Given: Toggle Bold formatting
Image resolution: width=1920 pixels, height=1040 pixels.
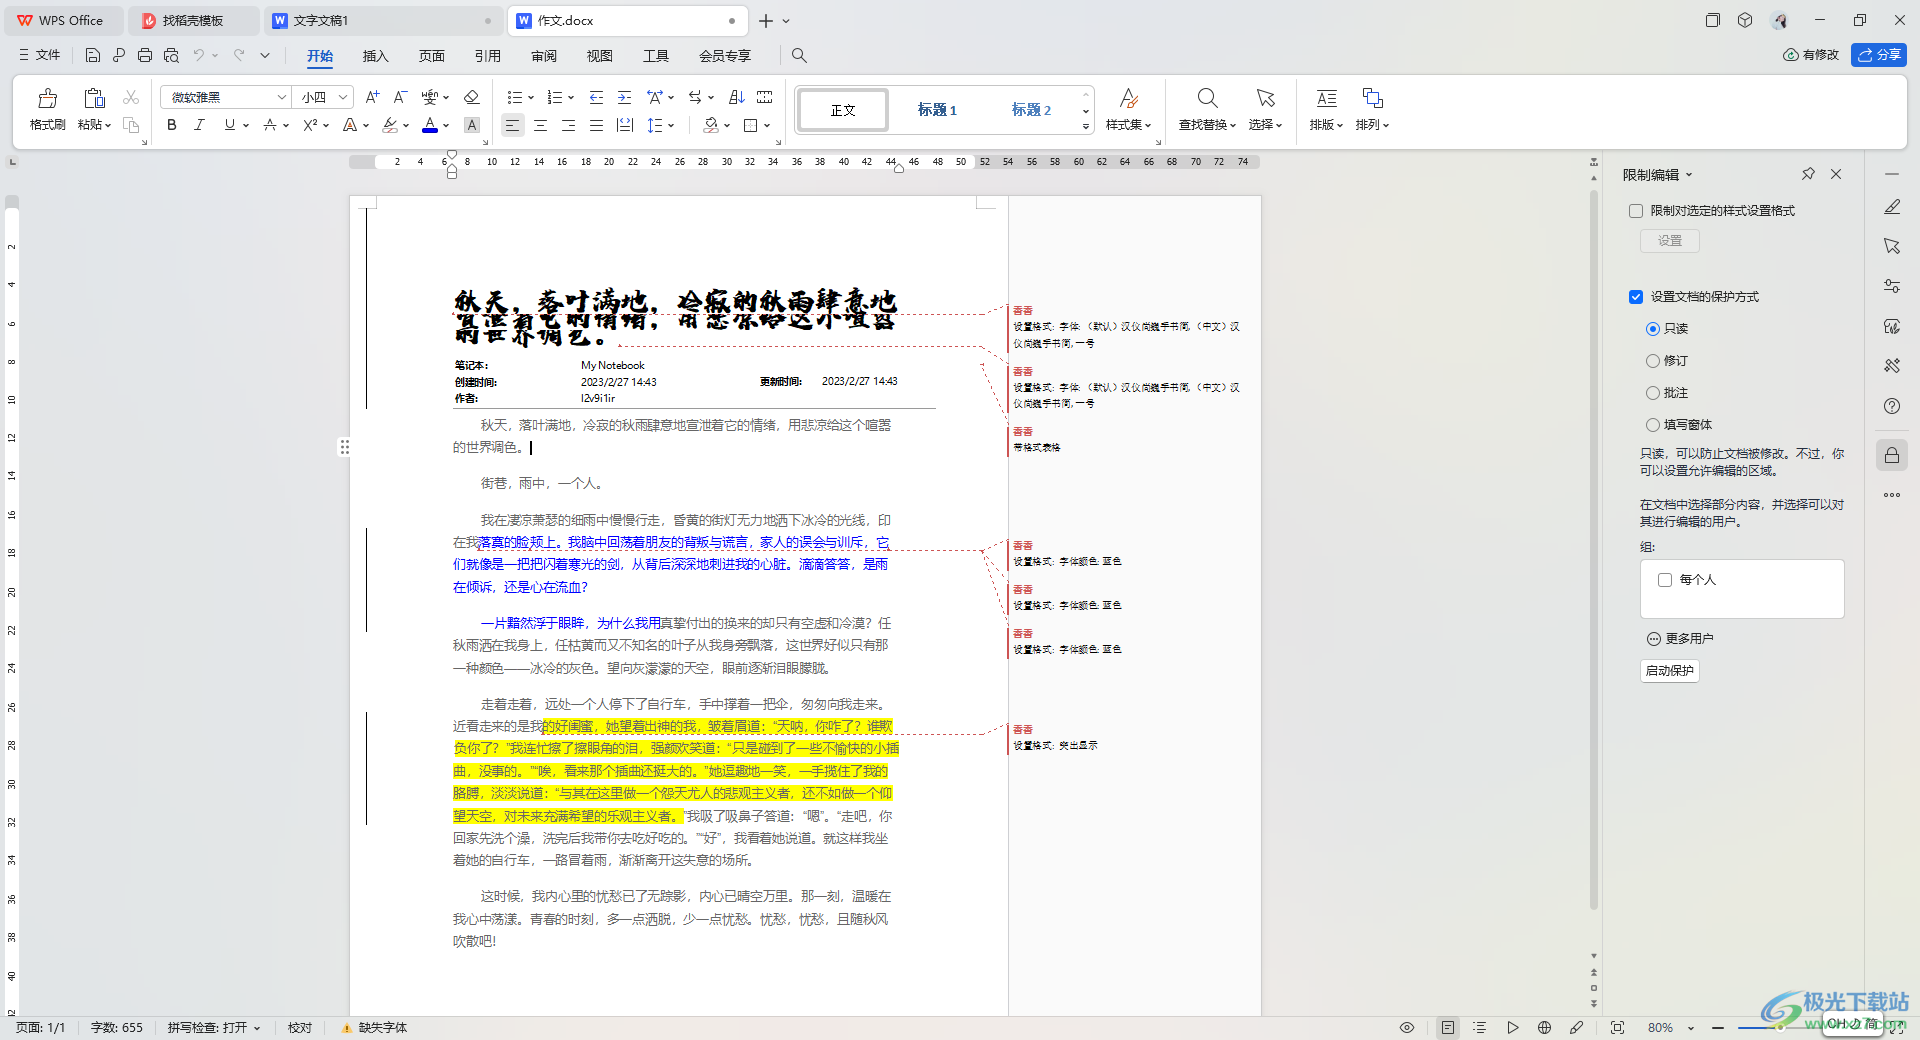Looking at the screenshot, I should pyautogui.click(x=172, y=125).
